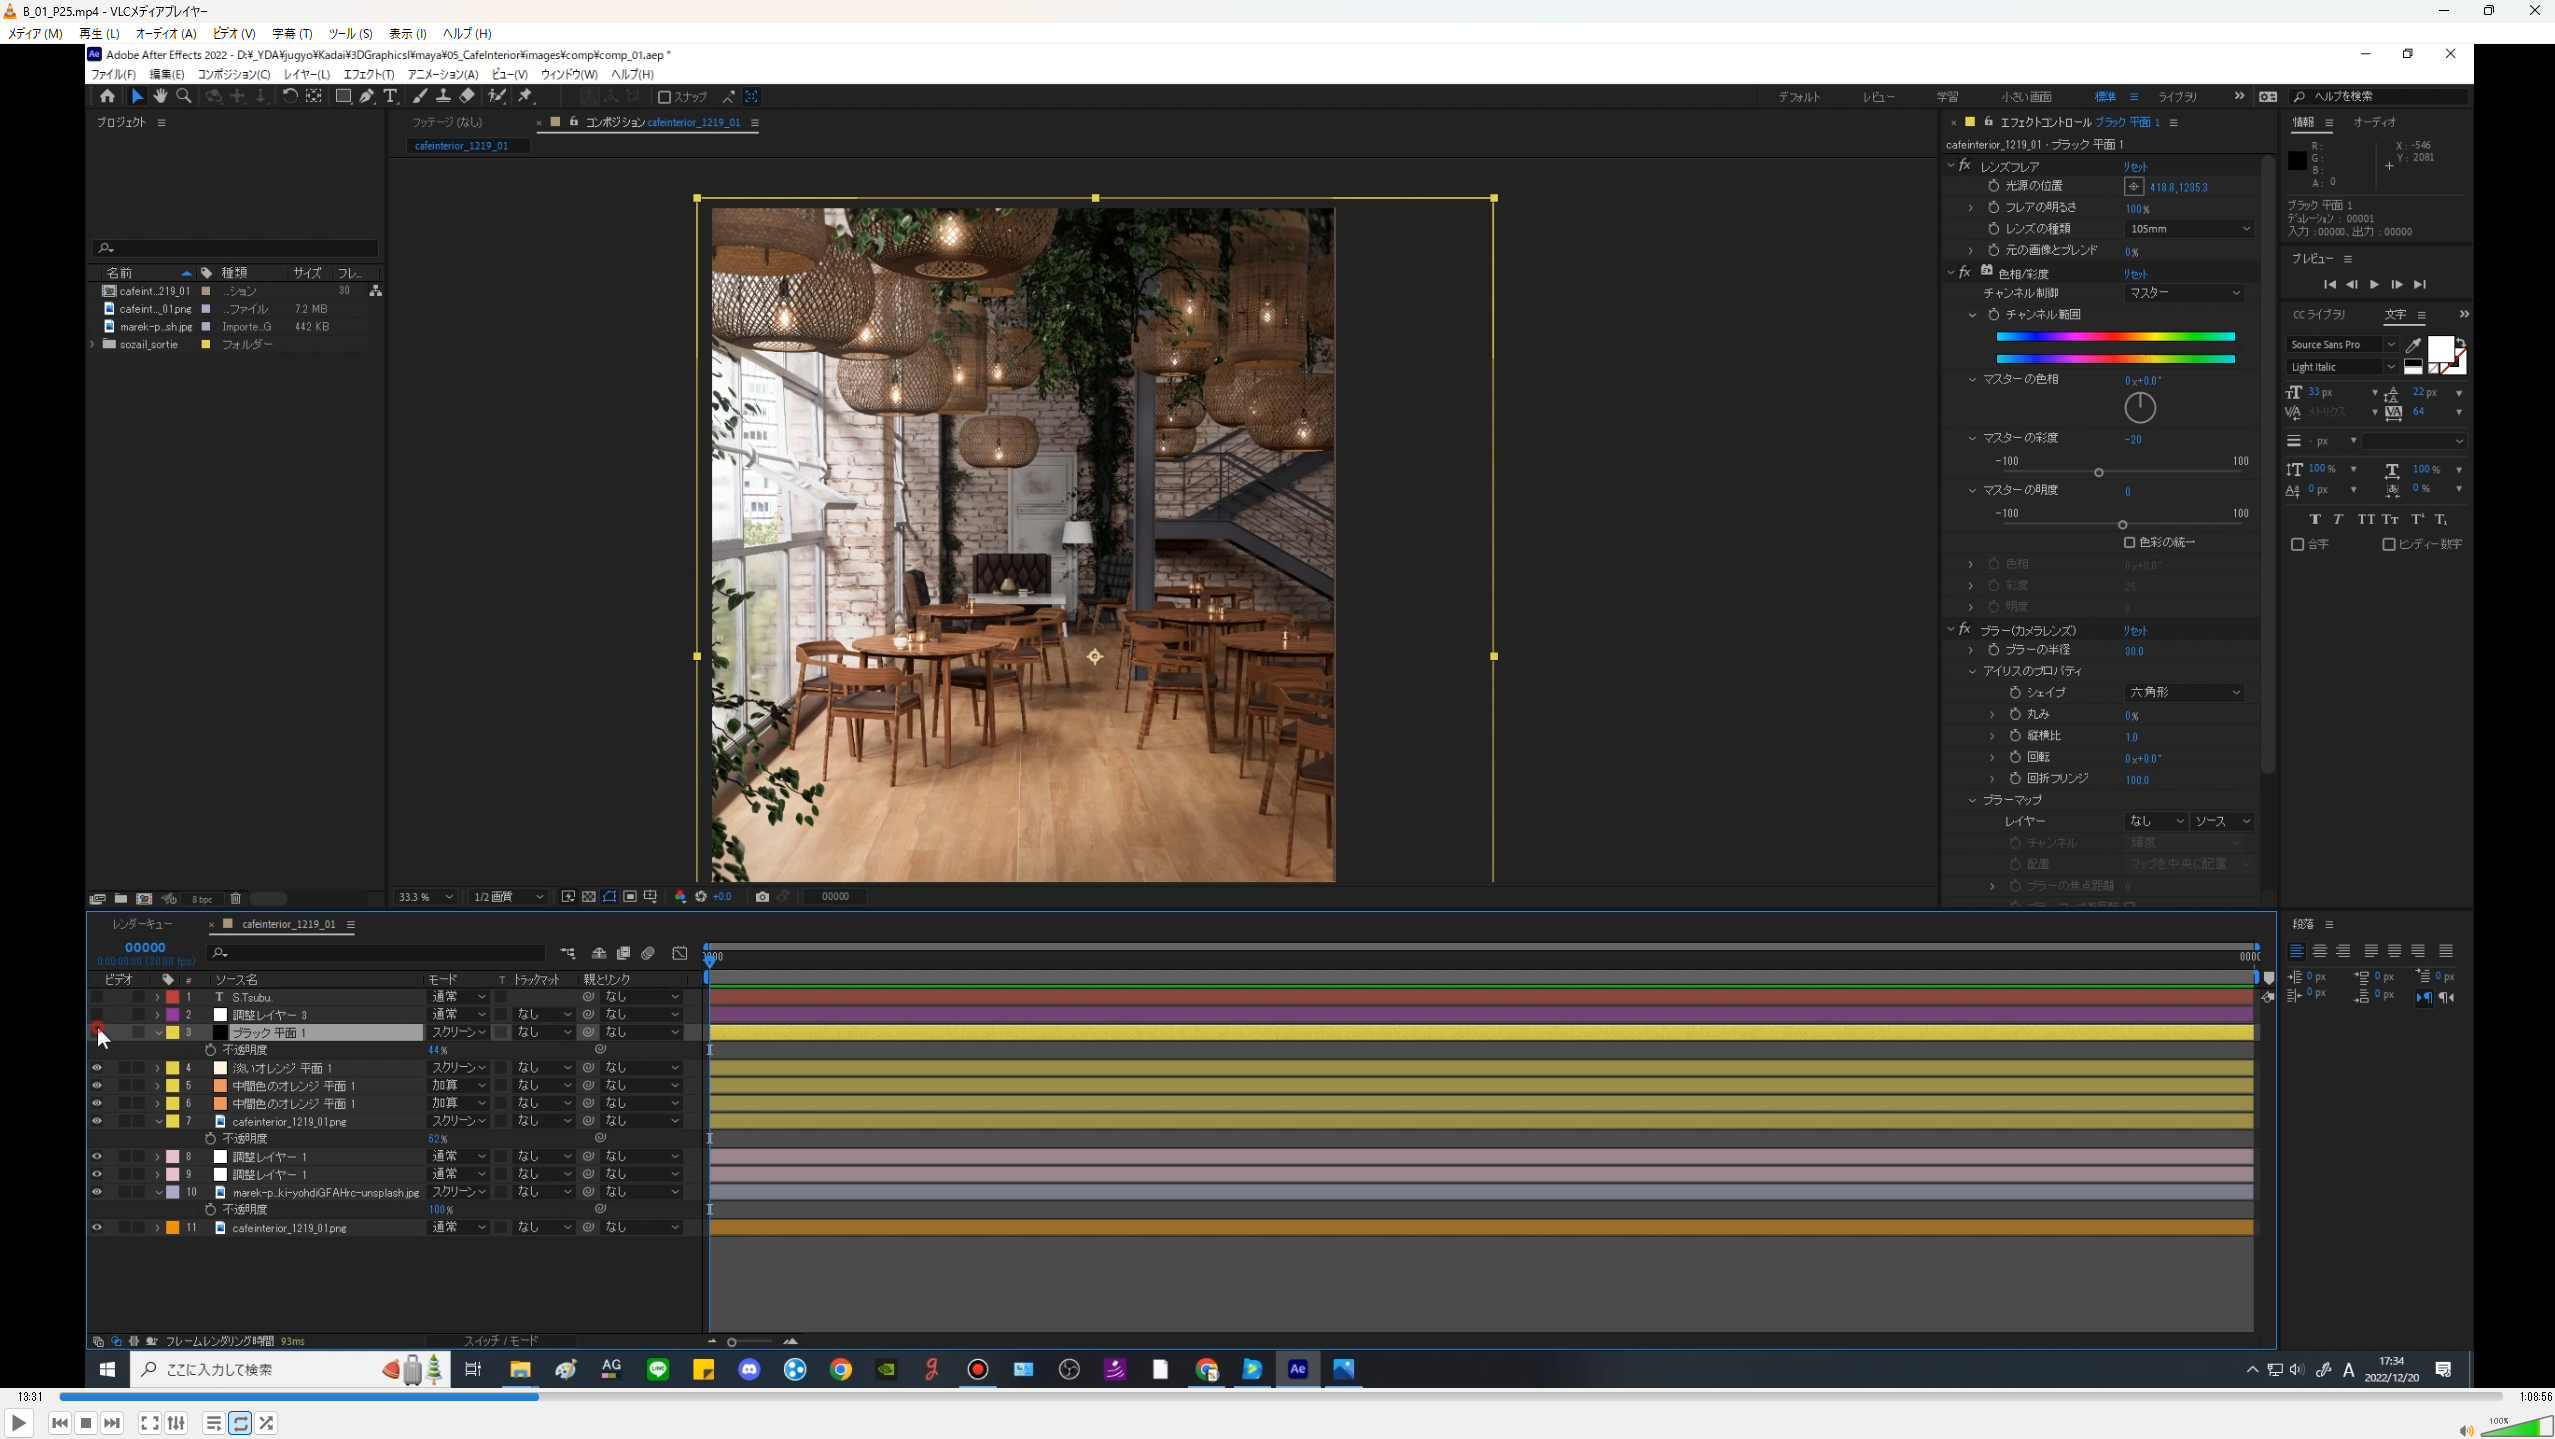Open the After Effects taskbar icon
2555x1439 pixels.
(1297, 1369)
